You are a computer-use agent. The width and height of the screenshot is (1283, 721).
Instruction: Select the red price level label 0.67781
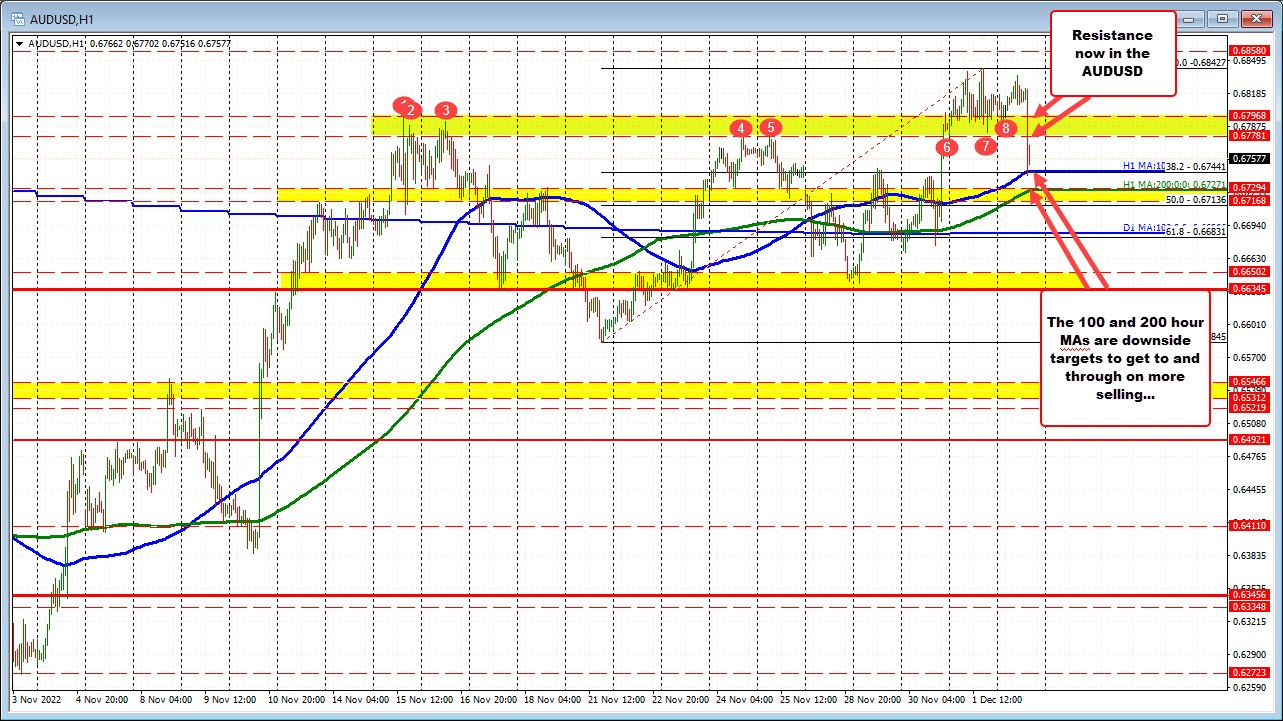coord(1250,136)
